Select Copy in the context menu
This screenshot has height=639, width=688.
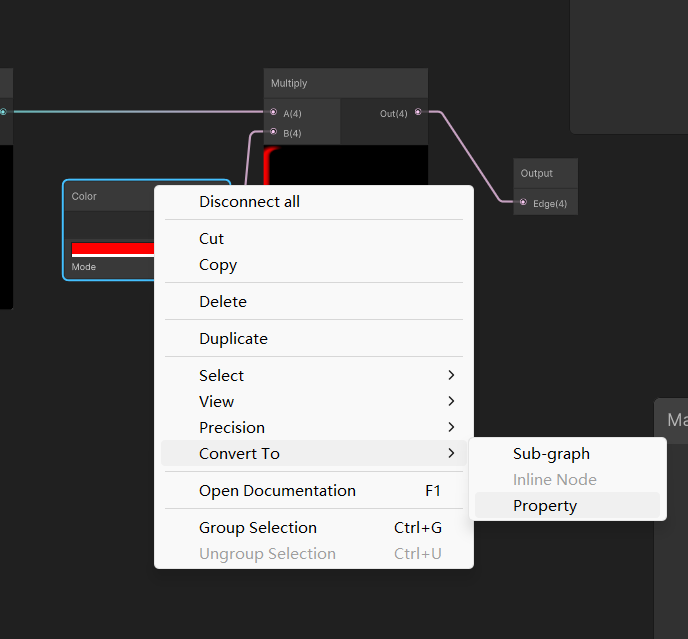pyautogui.click(x=218, y=265)
